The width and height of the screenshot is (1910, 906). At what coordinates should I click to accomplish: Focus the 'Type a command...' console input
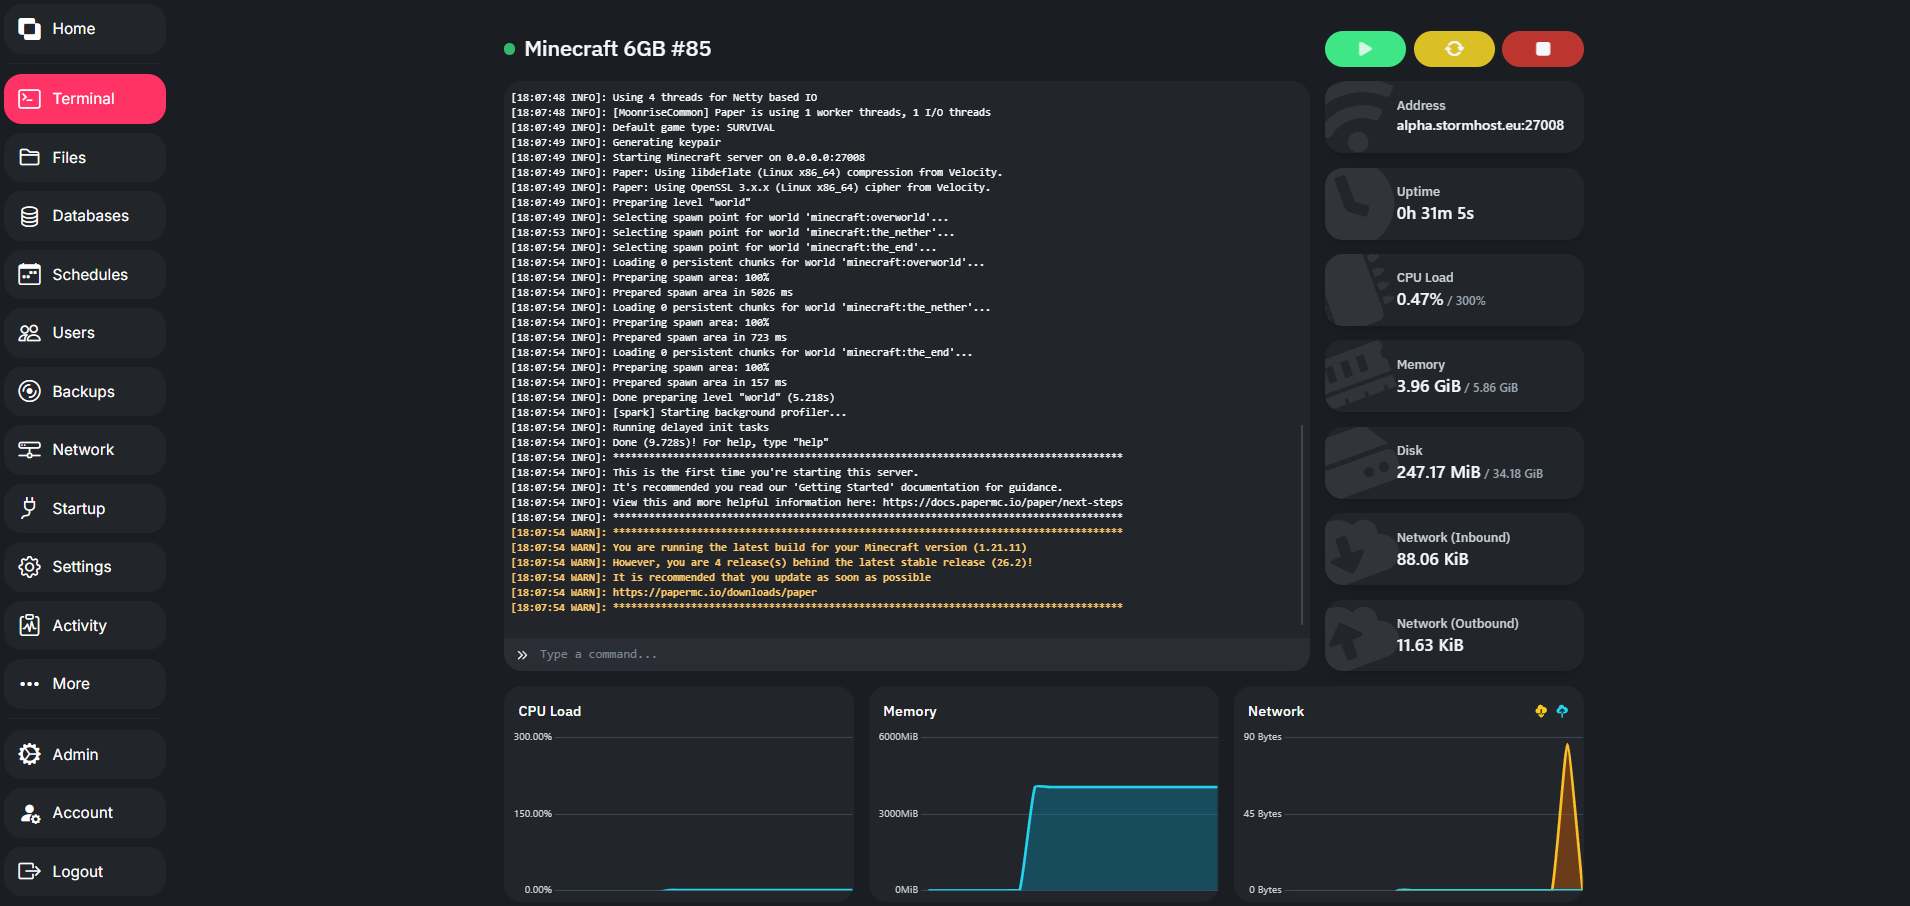pos(907,655)
